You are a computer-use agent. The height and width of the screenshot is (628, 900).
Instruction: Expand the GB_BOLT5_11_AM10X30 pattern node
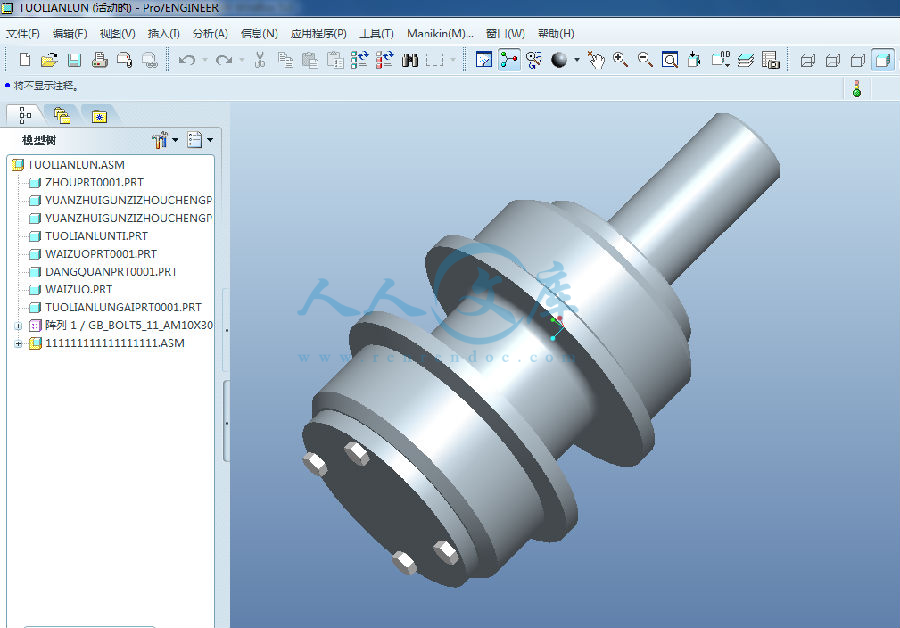18,326
